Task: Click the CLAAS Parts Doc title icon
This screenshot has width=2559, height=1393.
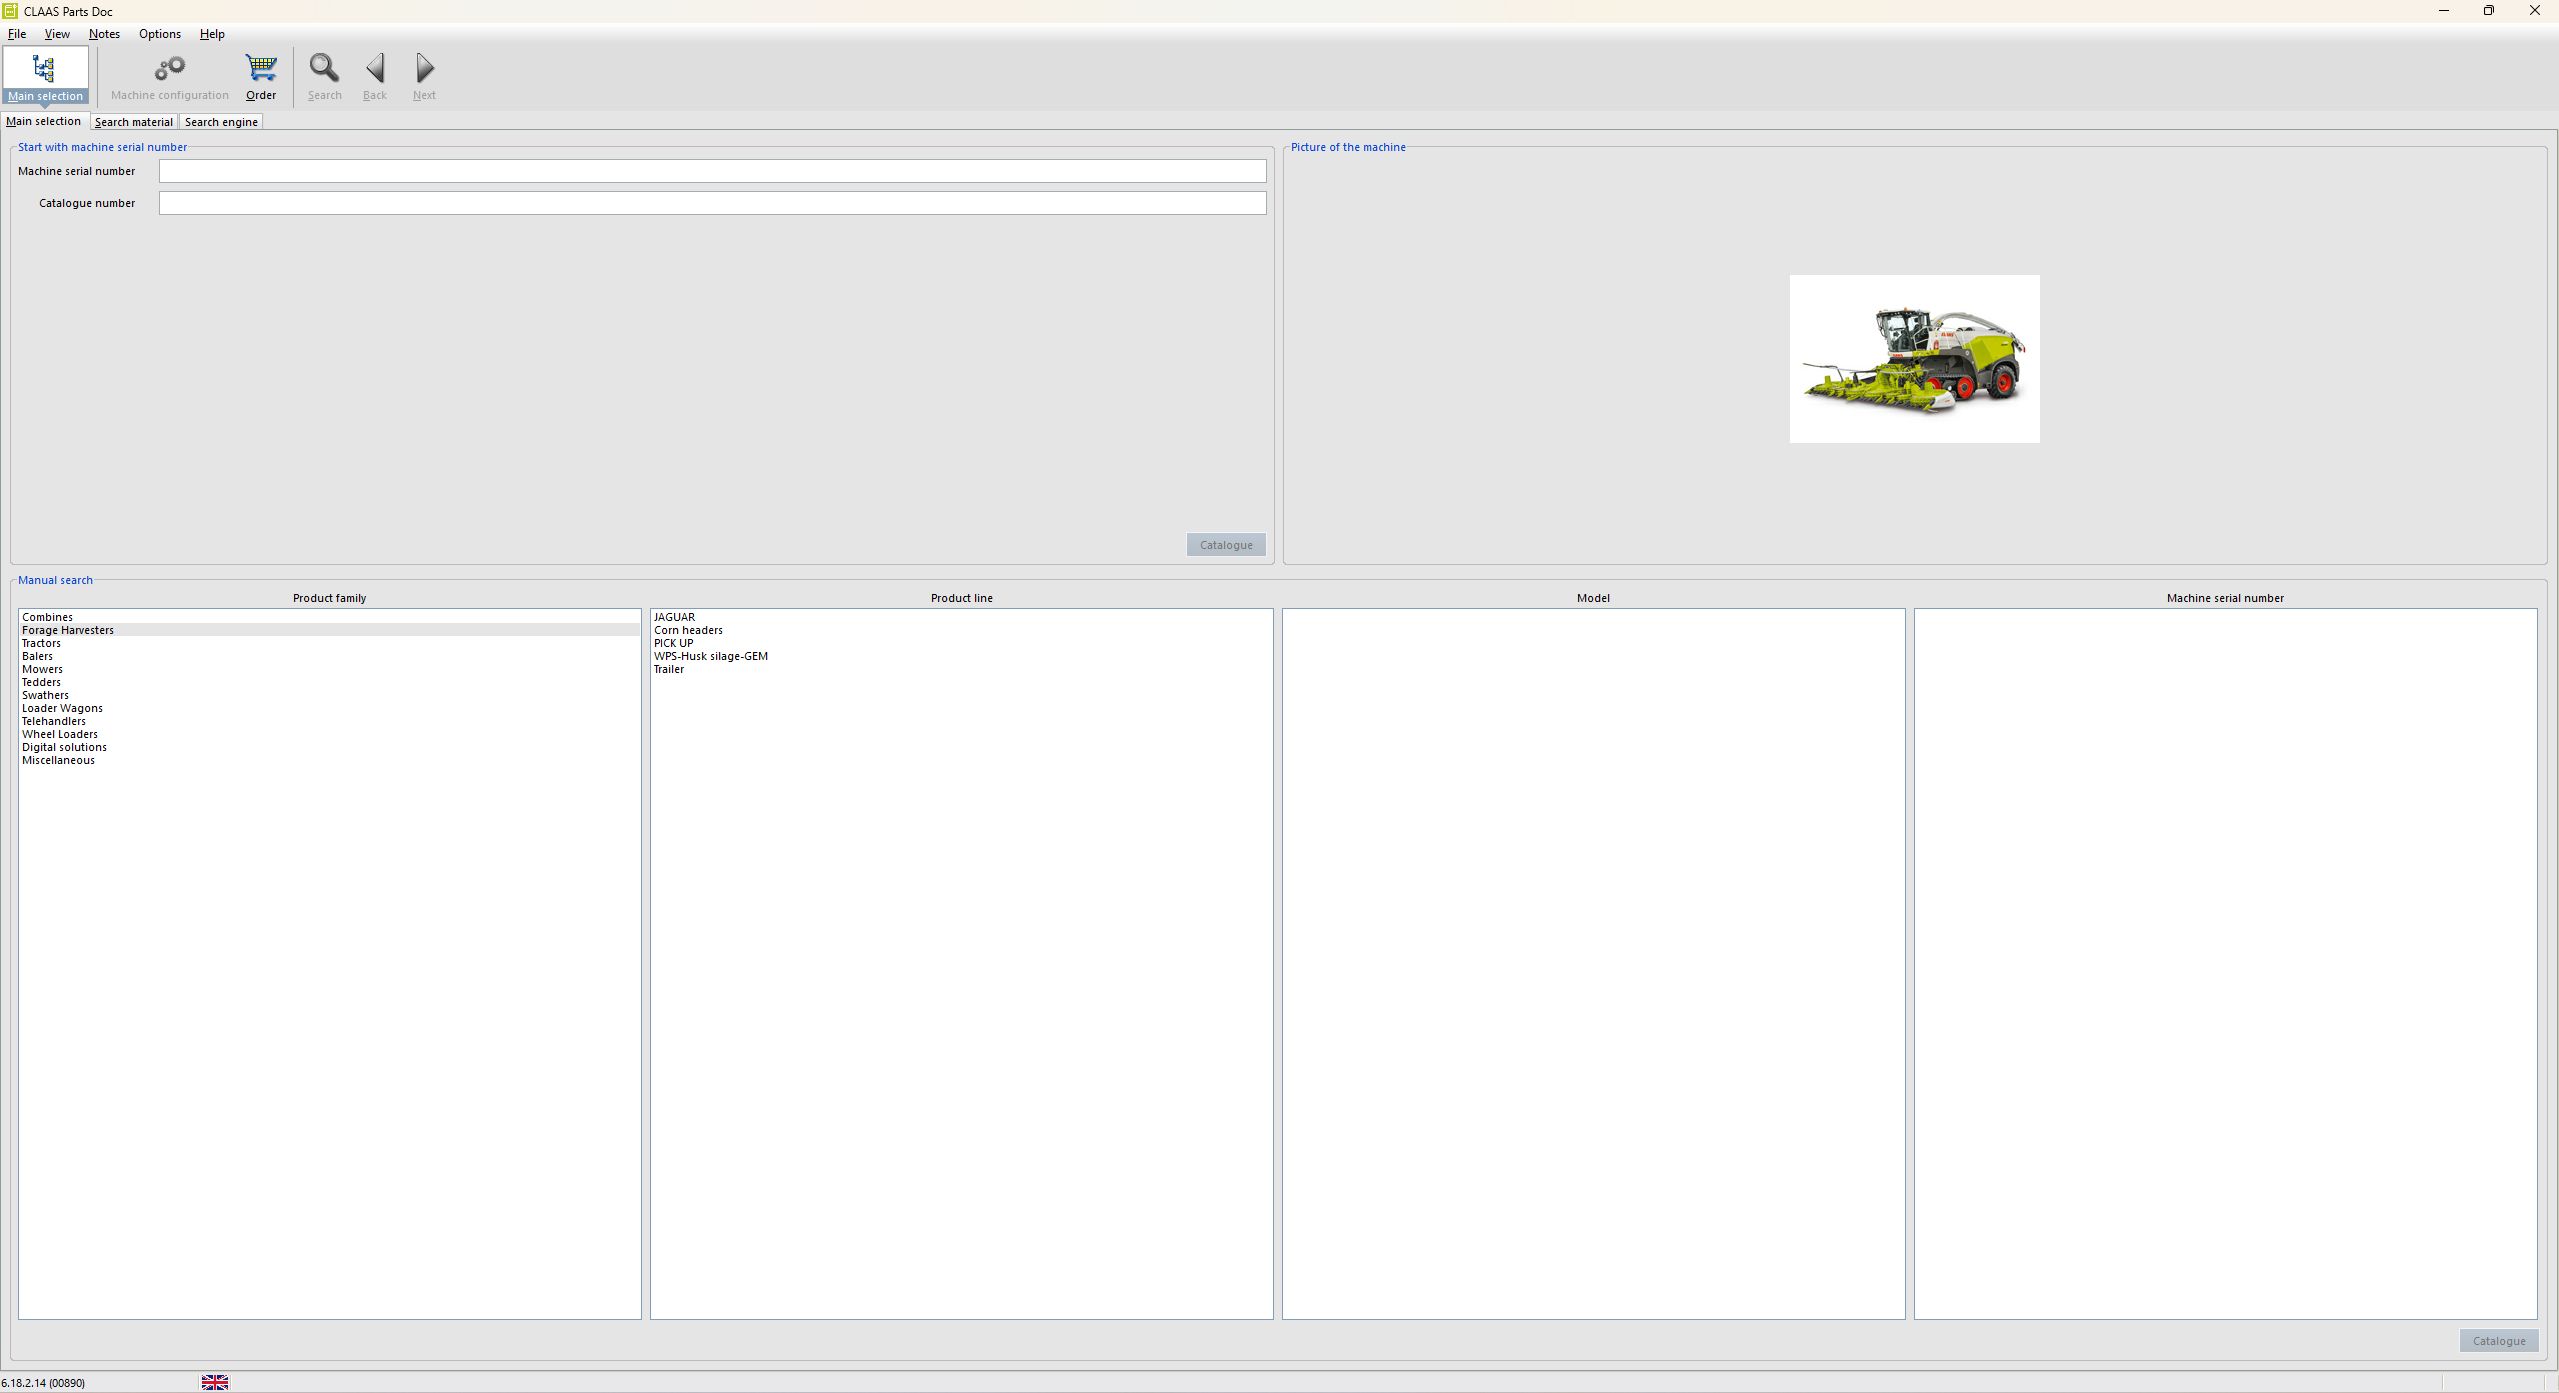Action: pyautogui.click(x=11, y=11)
